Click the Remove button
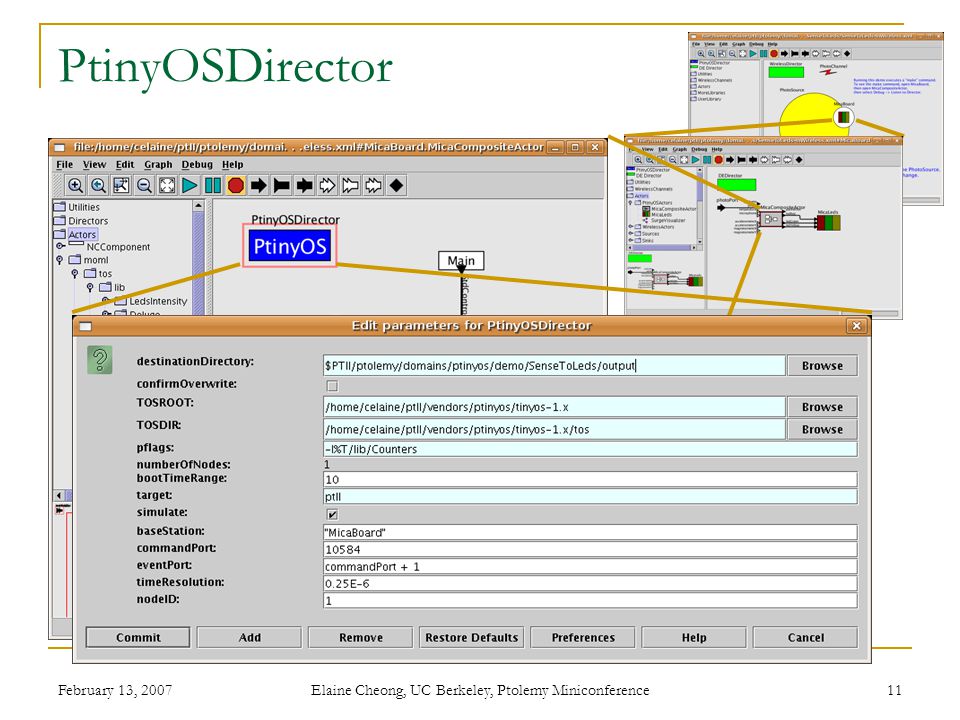Screen dimensions: 960x720 (361, 637)
